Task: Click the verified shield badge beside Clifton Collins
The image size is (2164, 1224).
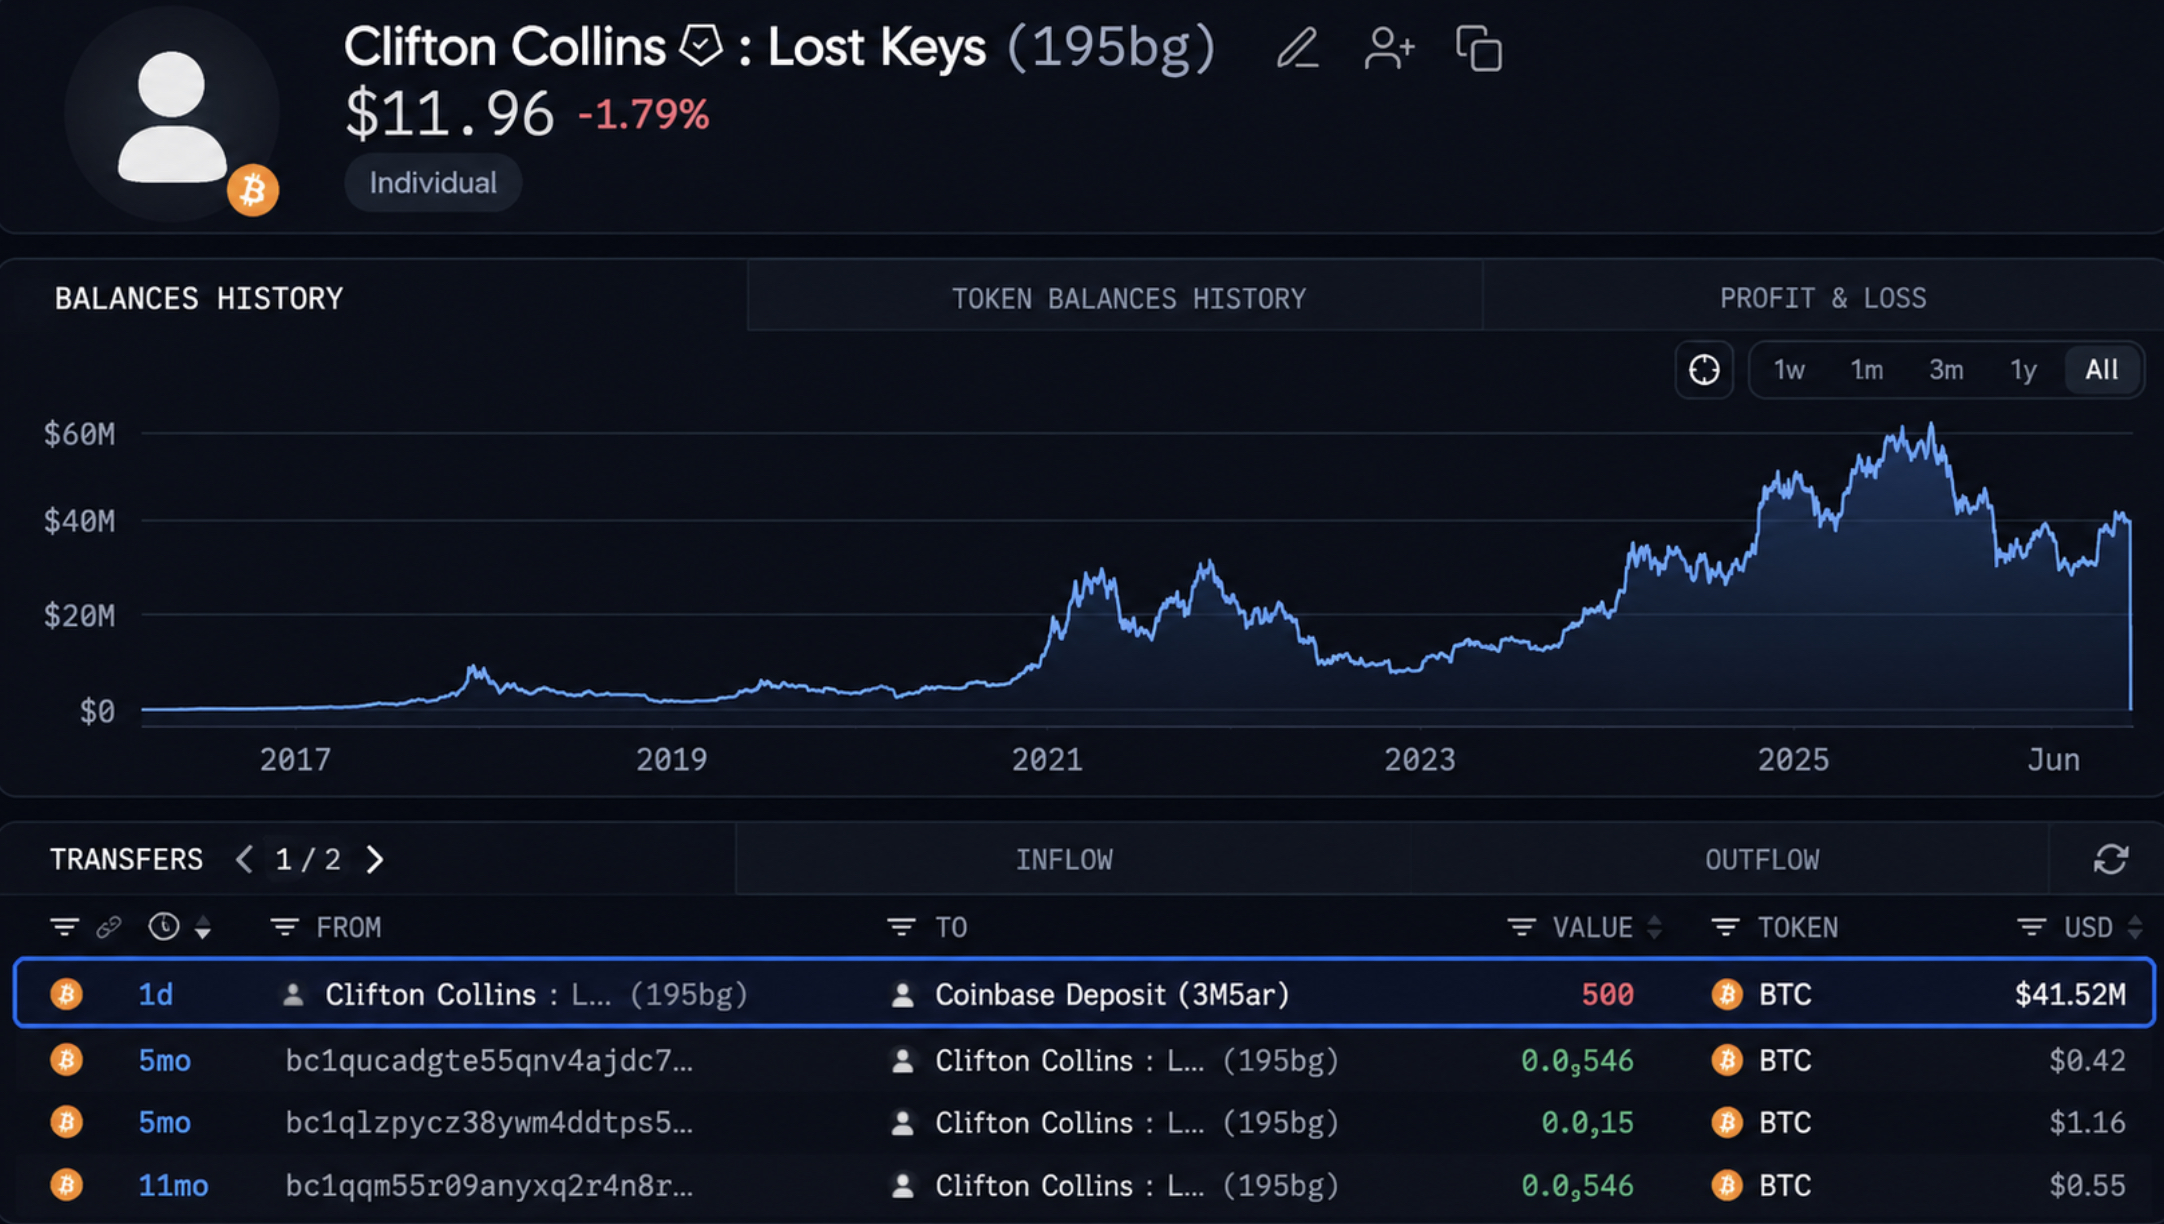Action: pyautogui.click(x=700, y=46)
